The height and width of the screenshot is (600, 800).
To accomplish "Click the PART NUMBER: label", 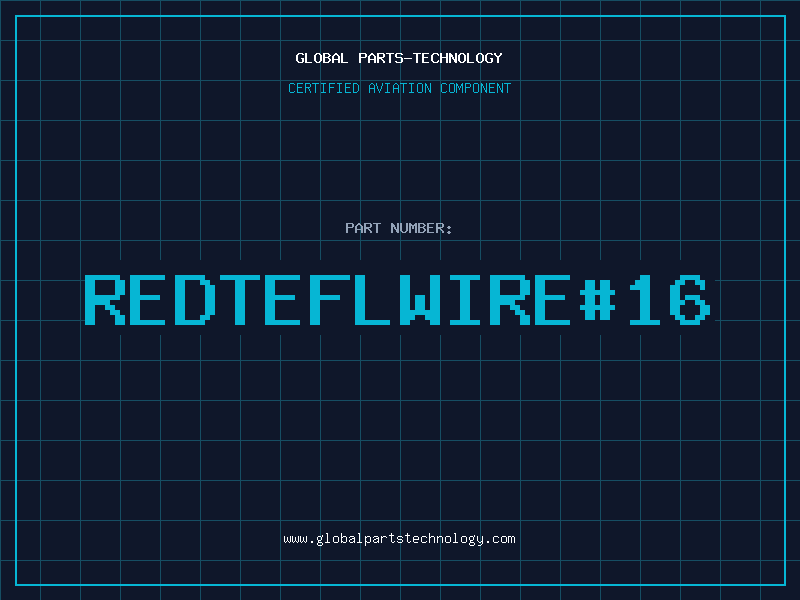I will (x=399, y=228).
